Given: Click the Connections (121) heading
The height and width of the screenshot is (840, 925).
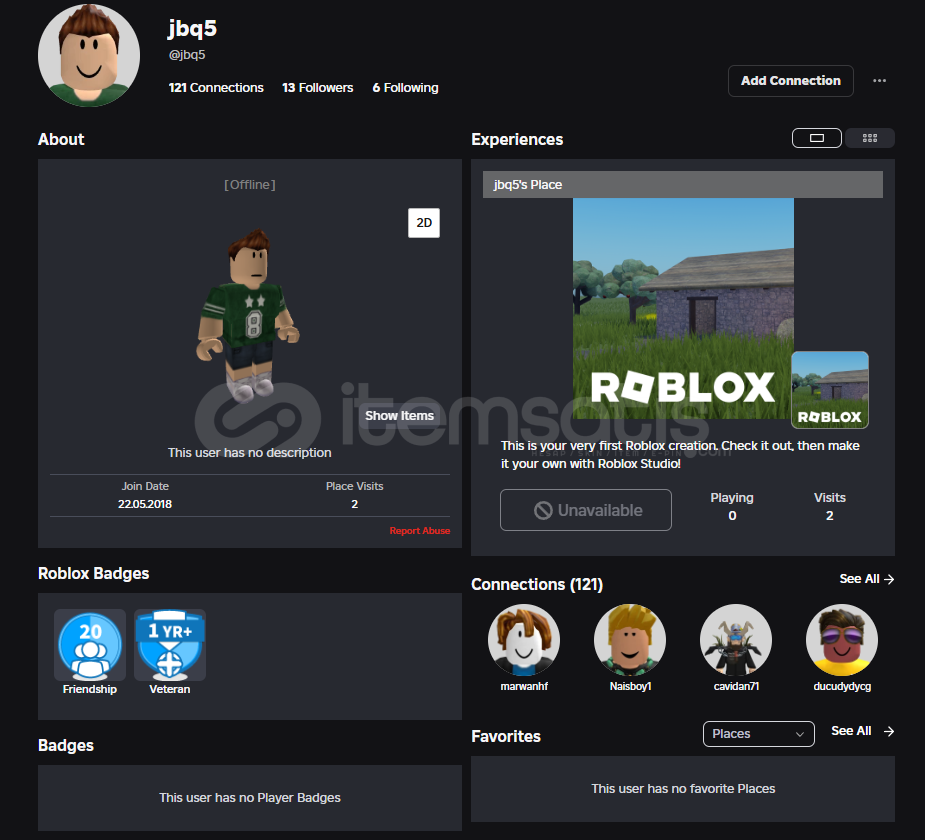Looking at the screenshot, I should [537, 585].
